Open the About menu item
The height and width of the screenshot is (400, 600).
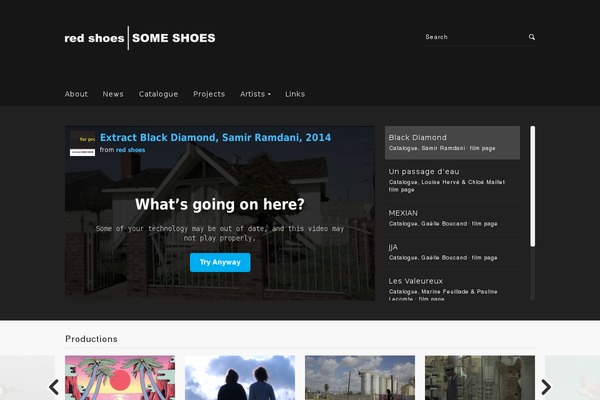point(76,94)
